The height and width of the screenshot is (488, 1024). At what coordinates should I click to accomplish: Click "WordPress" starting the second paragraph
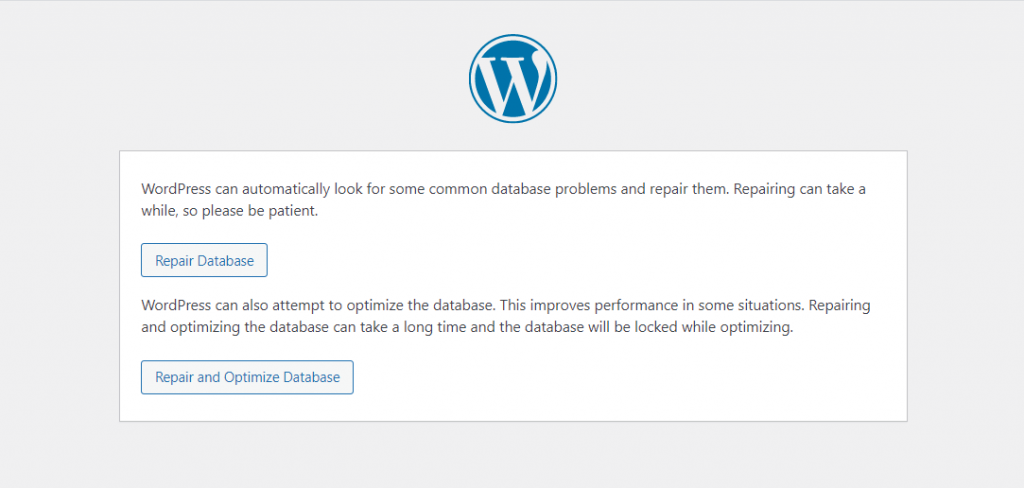[x=176, y=305]
